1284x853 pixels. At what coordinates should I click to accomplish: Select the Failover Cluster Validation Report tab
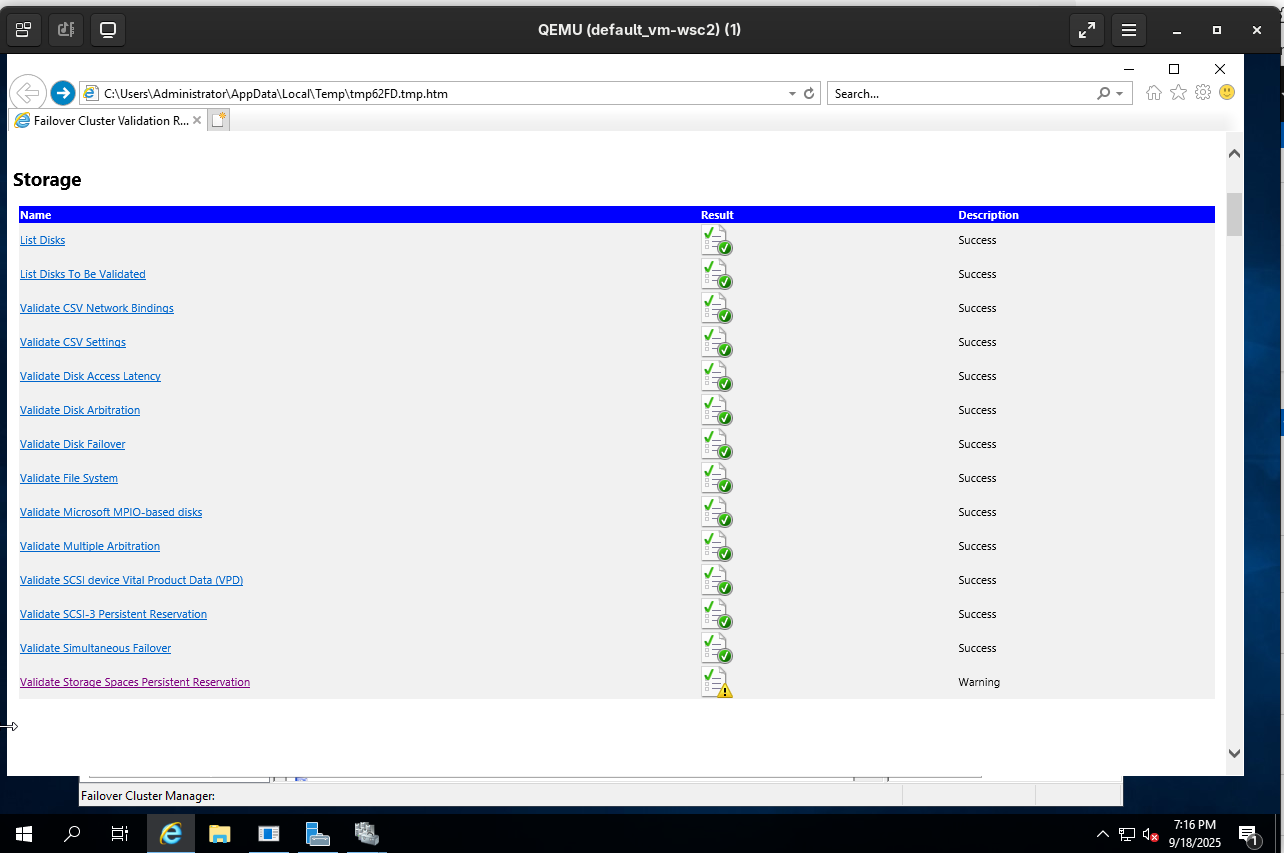click(x=107, y=120)
